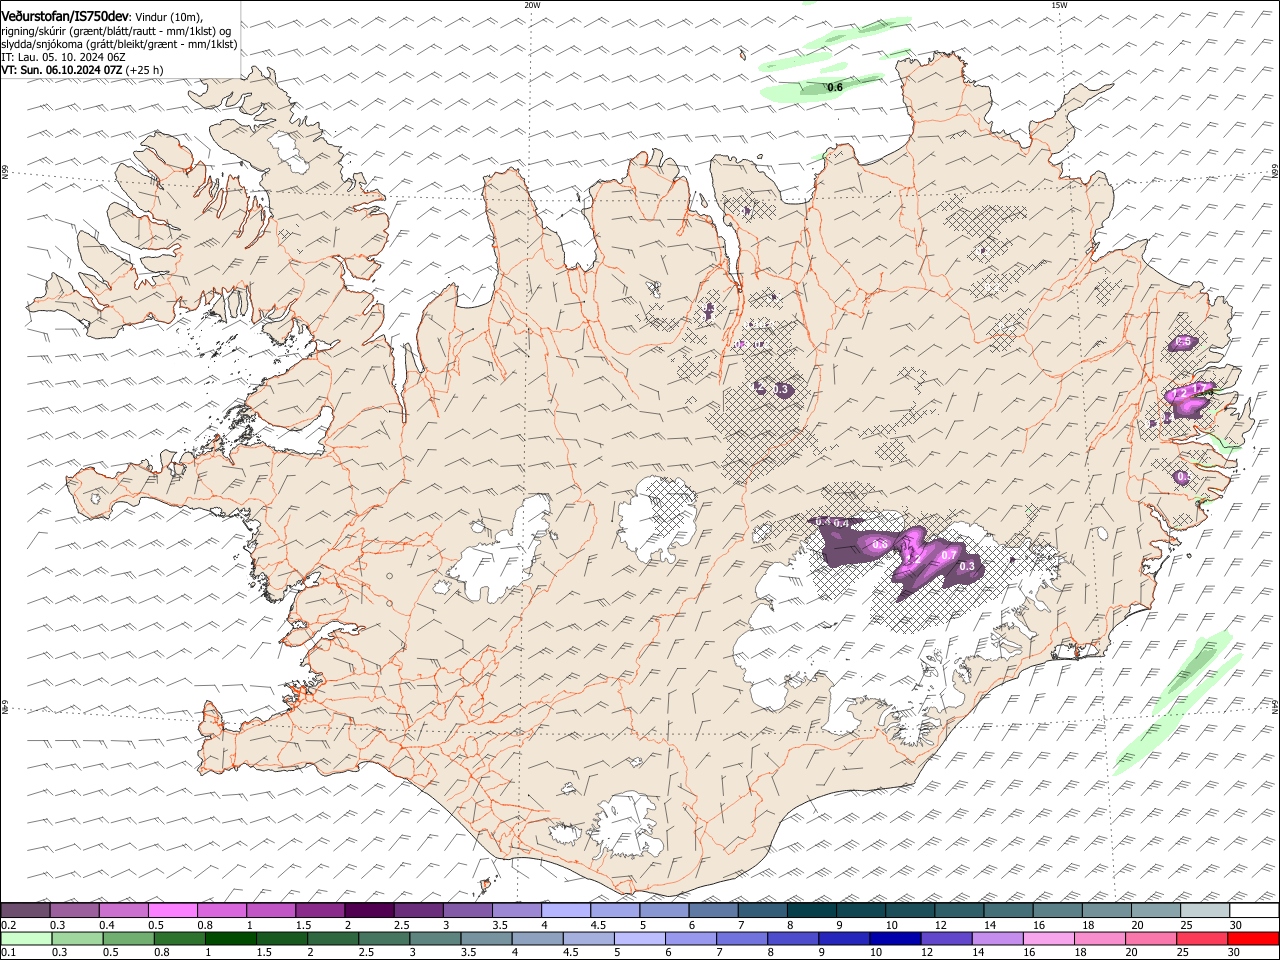Image resolution: width=1280 pixels, height=960 pixels.
Task: Click the dark teal 8 swatch in top legend row
Action: tap(812, 911)
